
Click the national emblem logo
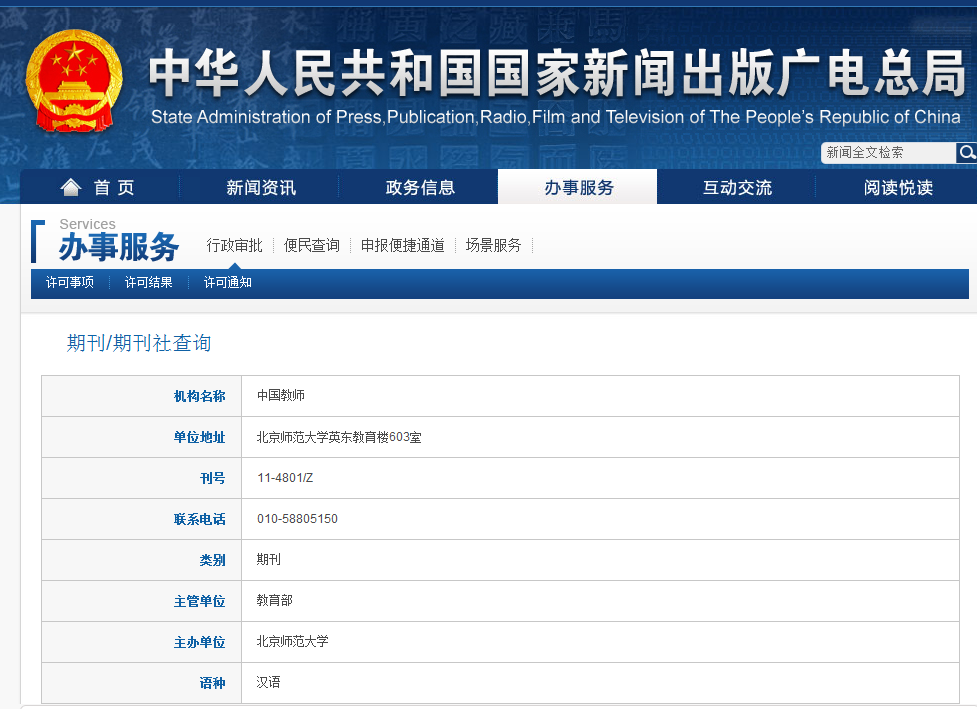coord(74,81)
